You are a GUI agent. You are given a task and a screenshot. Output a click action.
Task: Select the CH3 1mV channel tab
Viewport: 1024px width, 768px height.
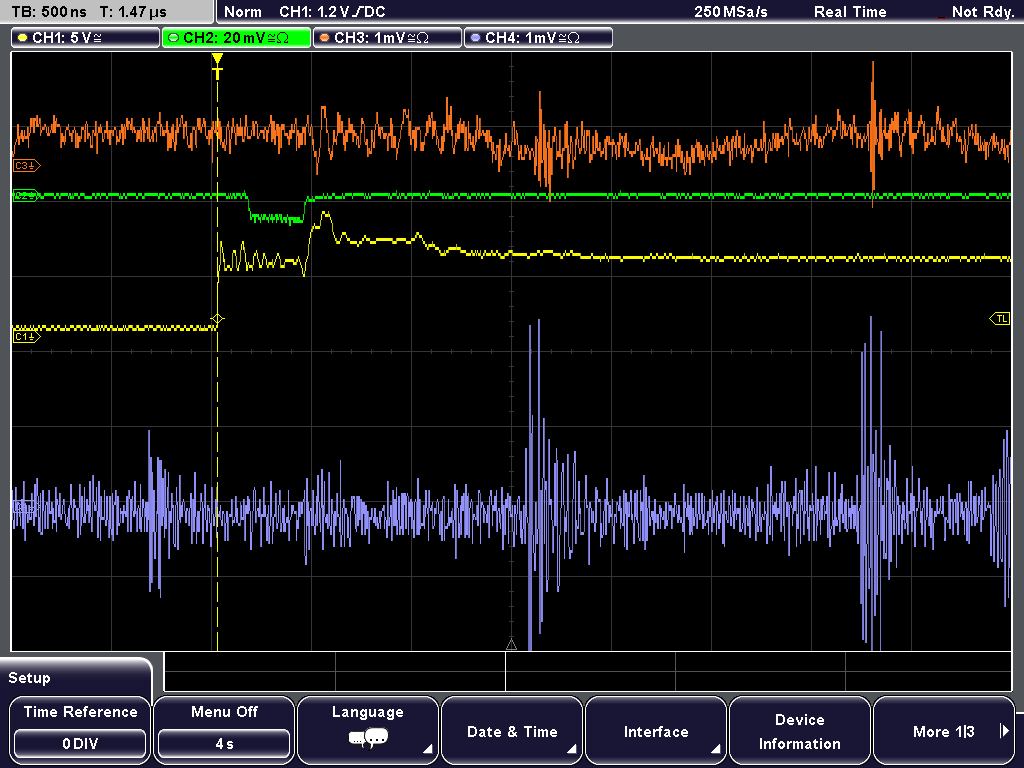[x=387, y=38]
